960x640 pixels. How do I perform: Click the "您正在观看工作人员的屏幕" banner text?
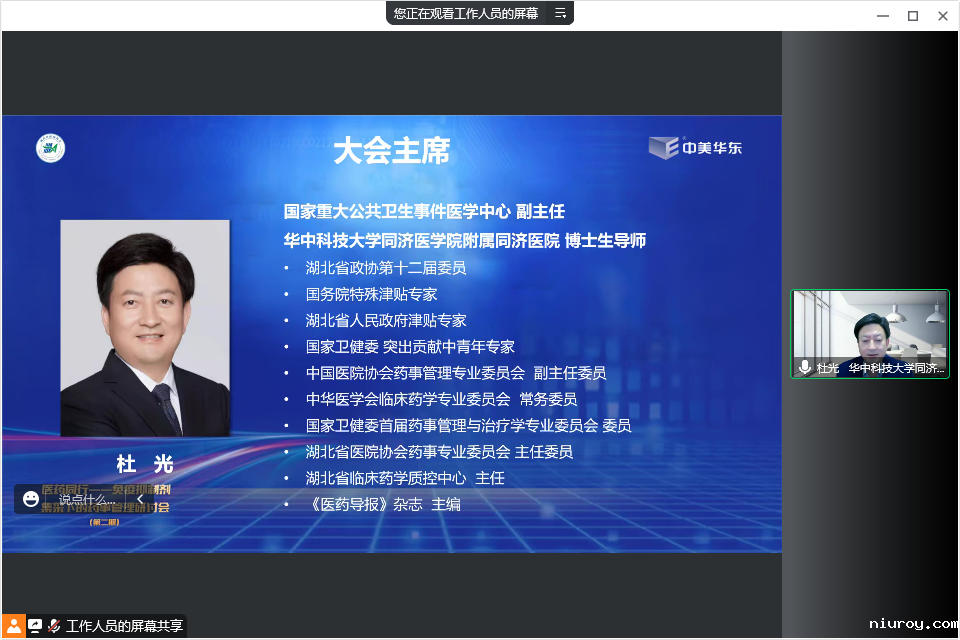pos(465,13)
